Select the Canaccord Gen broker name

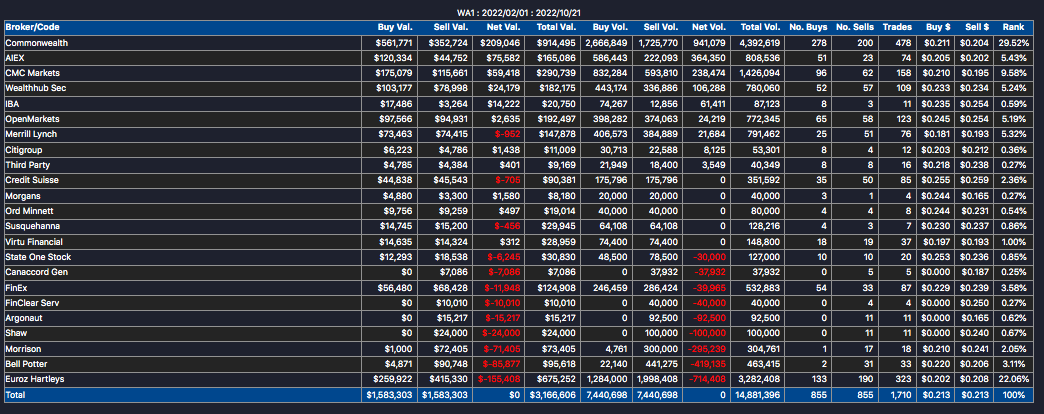pos(37,272)
